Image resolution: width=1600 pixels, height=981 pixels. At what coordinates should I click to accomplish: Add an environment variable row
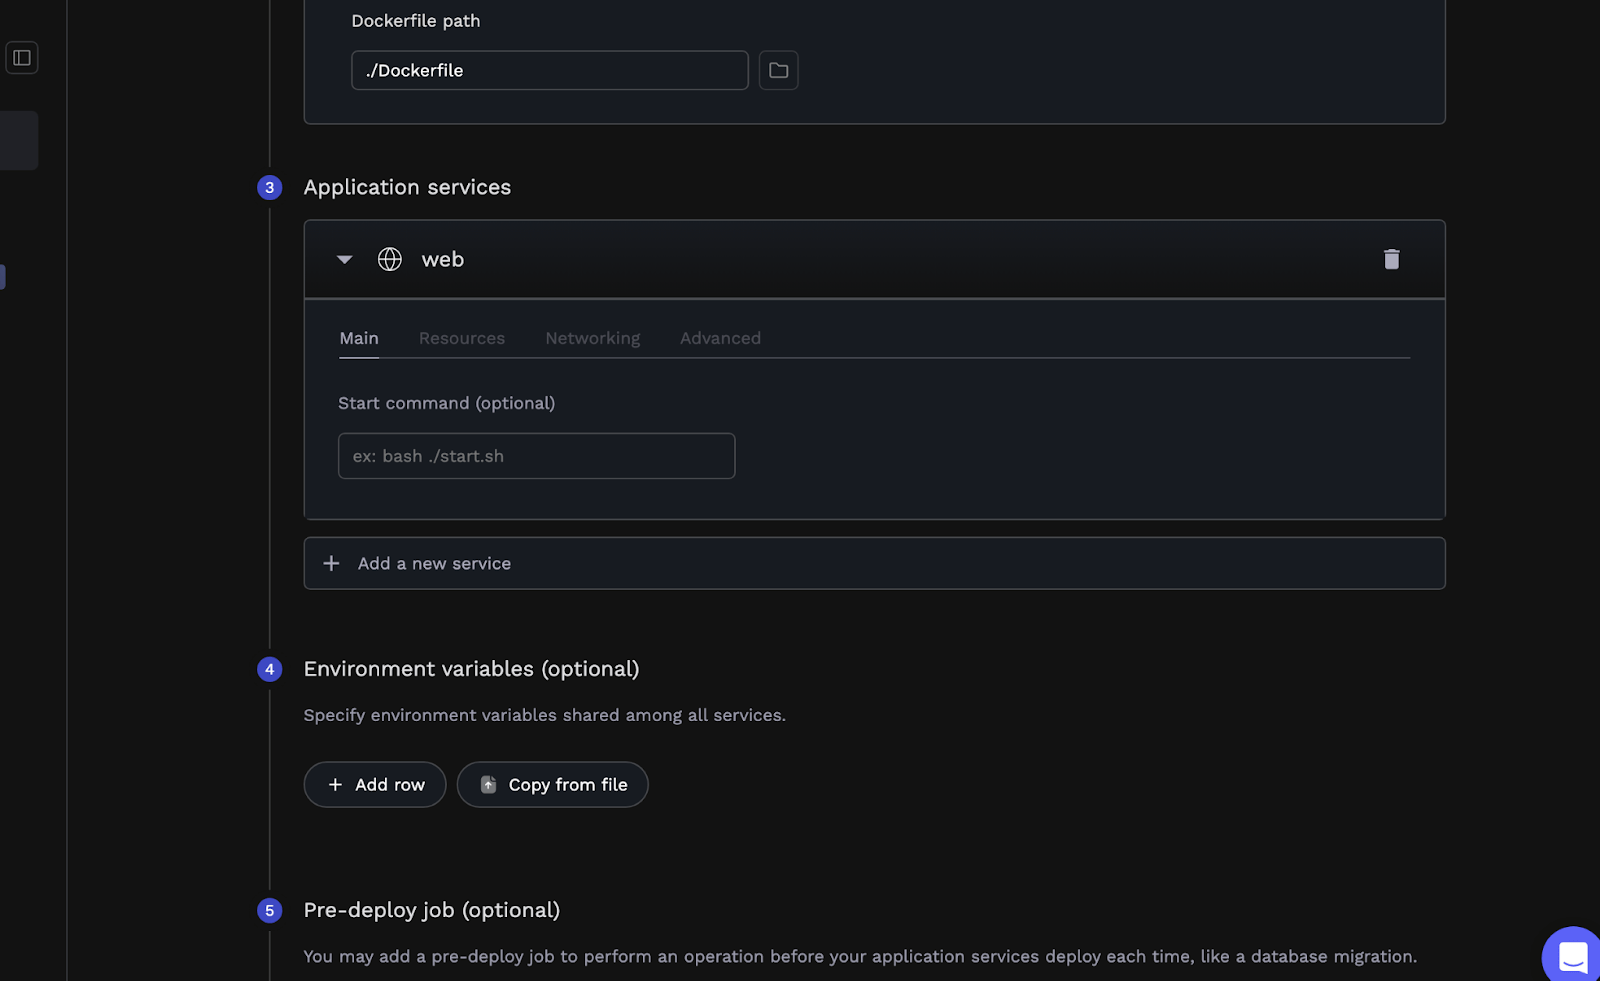(x=375, y=785)
